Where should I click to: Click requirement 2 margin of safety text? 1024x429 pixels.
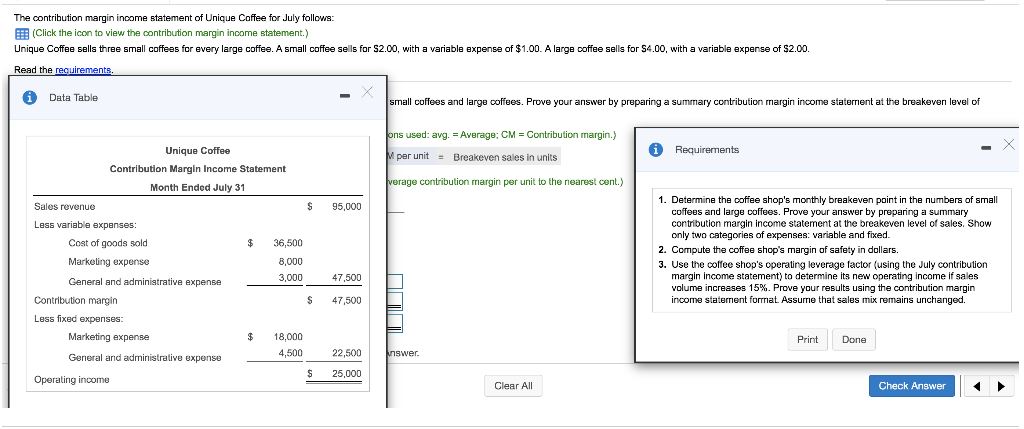click(784, 250)
